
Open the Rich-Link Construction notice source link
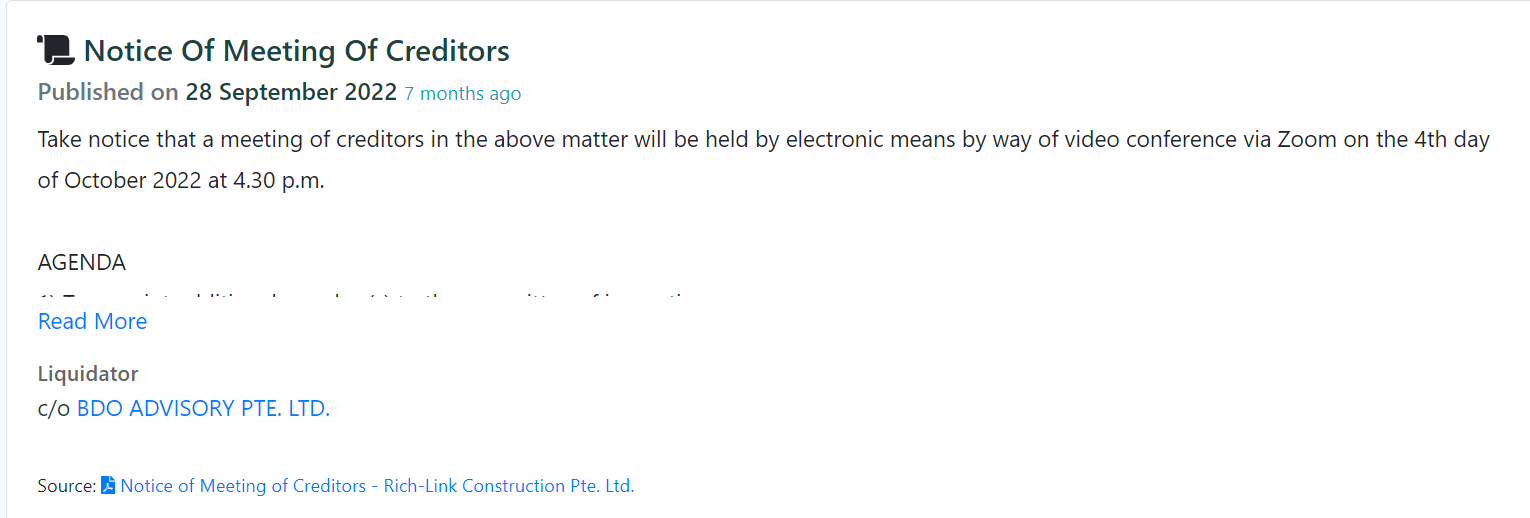(377, 486)
